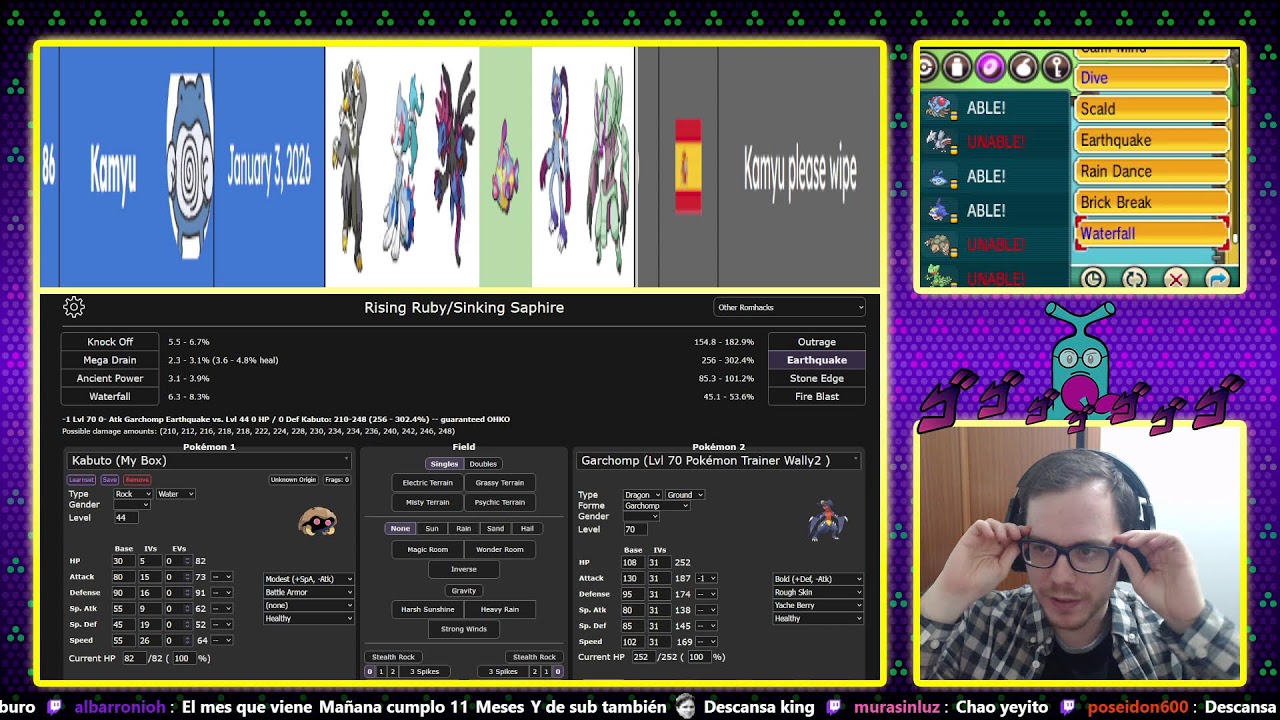The height and width of the screenshot is (720, 1280).
Task: Choose Rain Dance in the TM list
Action: click(1152, 172)
